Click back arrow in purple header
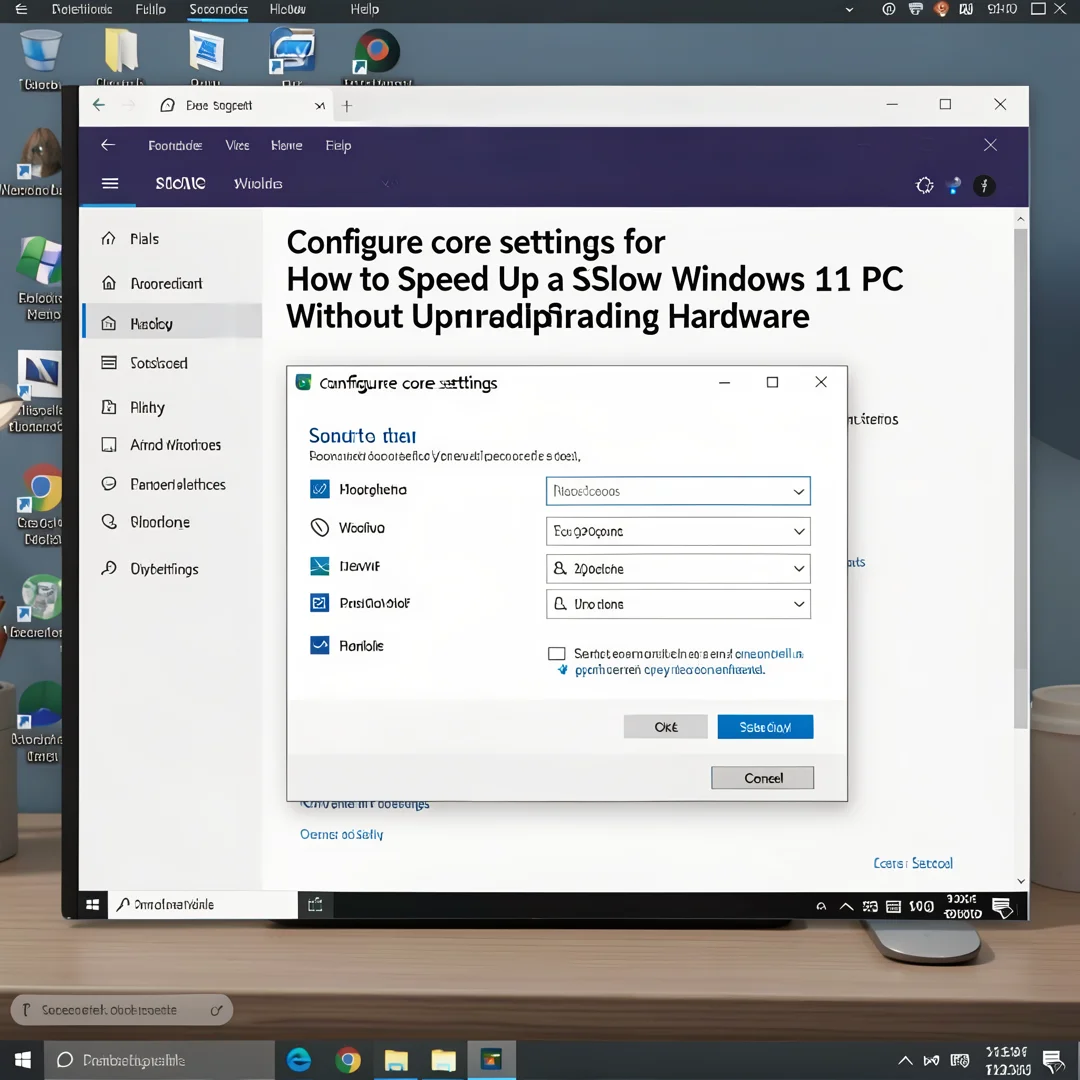This screenshot has width=1080, height=1080. 108,145
